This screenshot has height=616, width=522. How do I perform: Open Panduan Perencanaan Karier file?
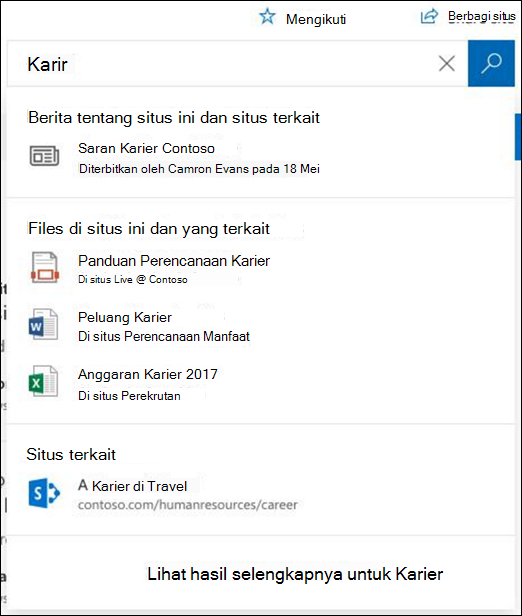click(174, 260)
